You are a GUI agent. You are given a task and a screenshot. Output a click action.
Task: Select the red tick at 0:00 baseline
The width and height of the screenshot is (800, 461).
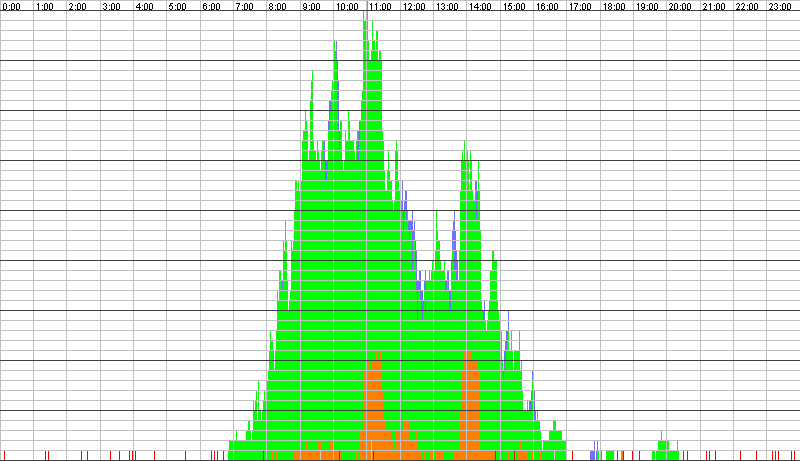pos(5,455)
